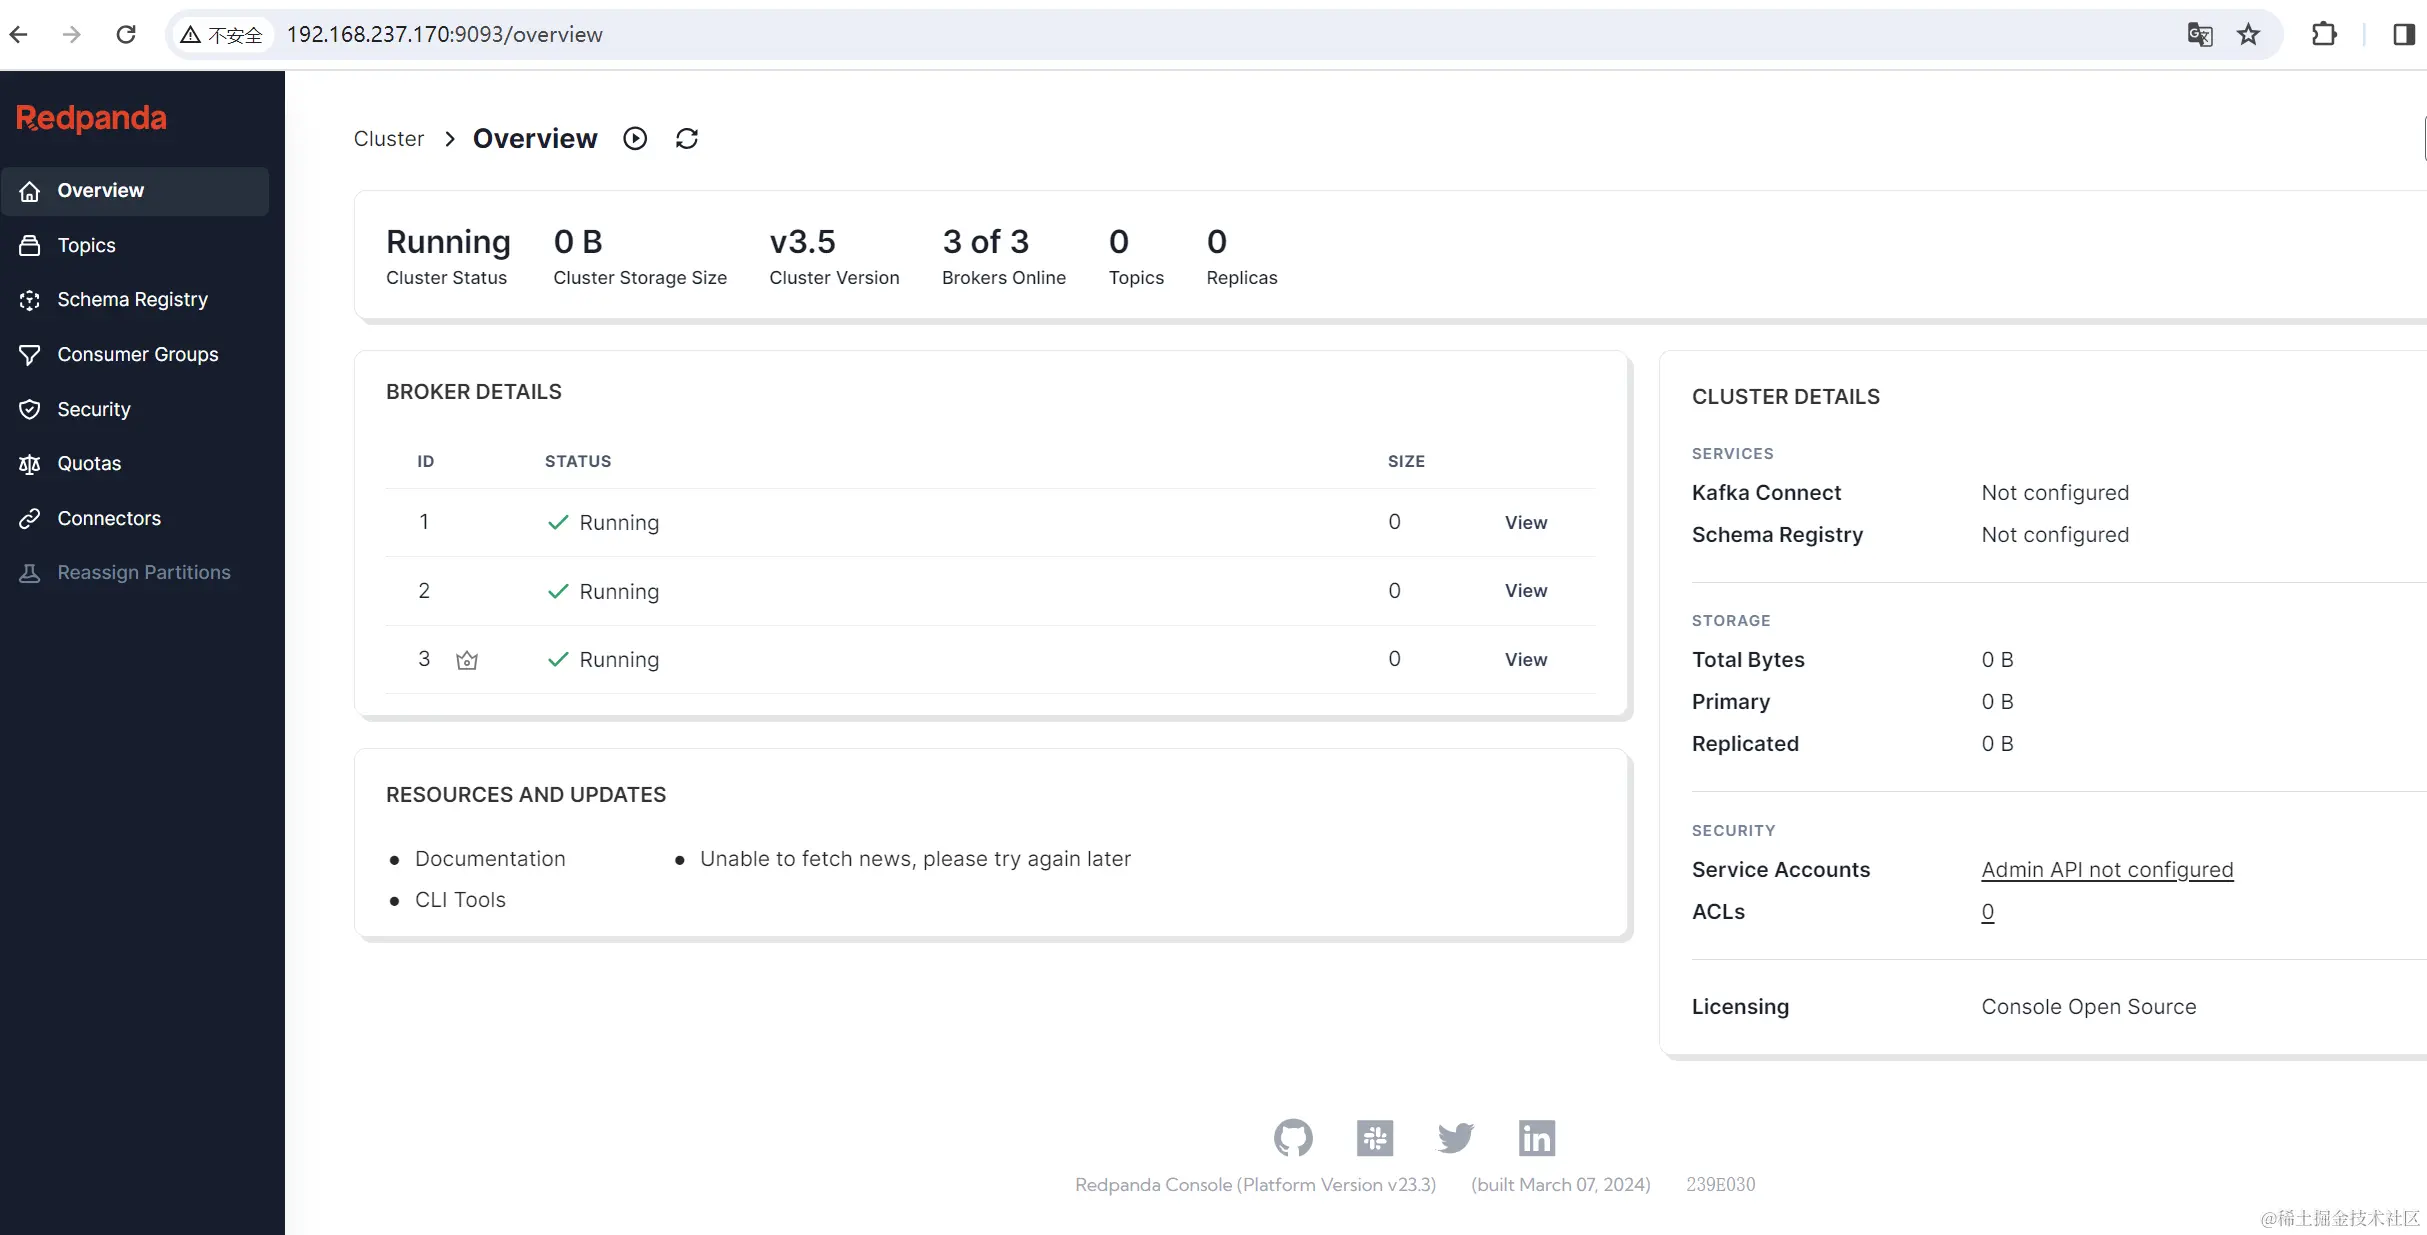The image size is (2427, 1235).
Task: Click the Cluster breadcrumb
Action: pyautogui.click(x=388, y=139)
